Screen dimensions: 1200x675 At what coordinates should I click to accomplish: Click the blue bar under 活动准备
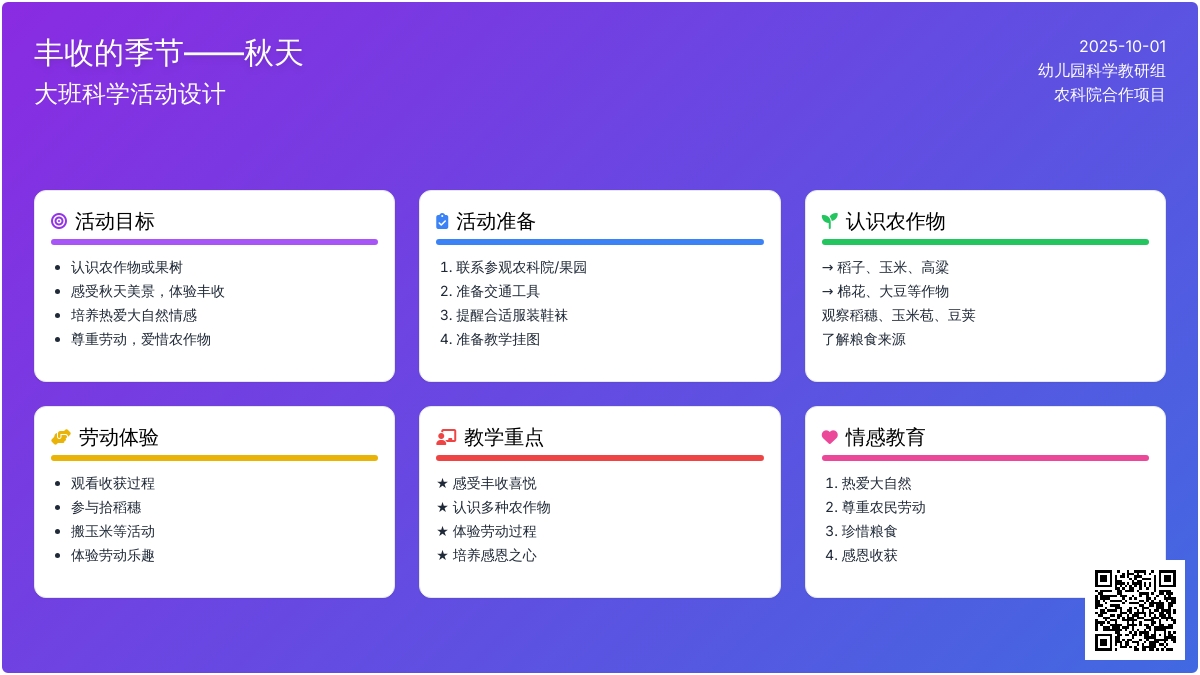(599, 242)
